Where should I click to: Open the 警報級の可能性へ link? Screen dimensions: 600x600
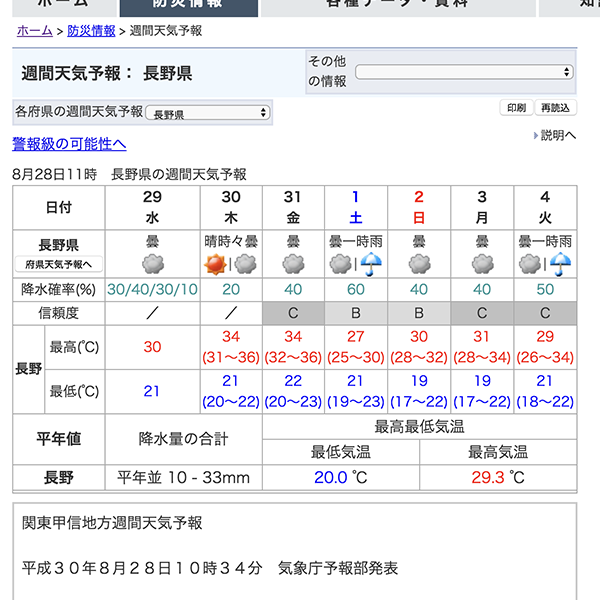(69, 144)
